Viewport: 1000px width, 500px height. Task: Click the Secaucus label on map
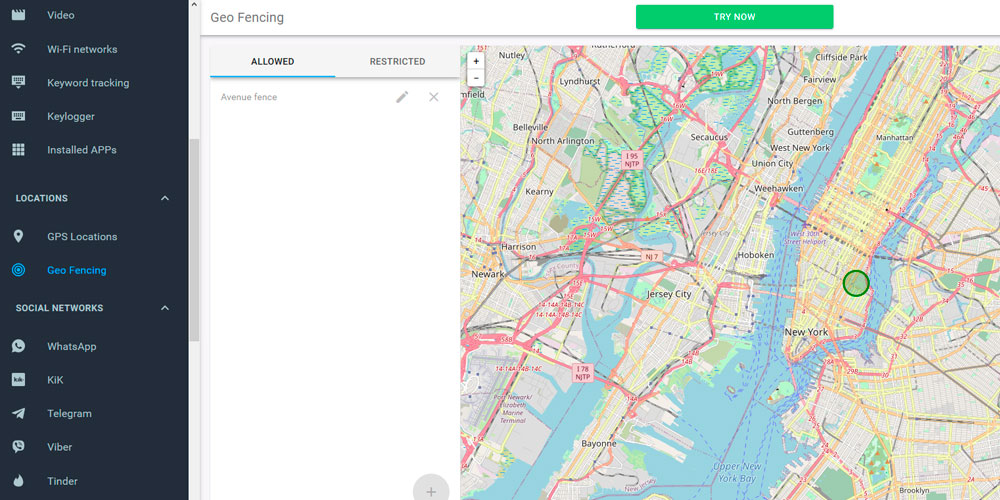pyautogui.click(x=709, y=137)
